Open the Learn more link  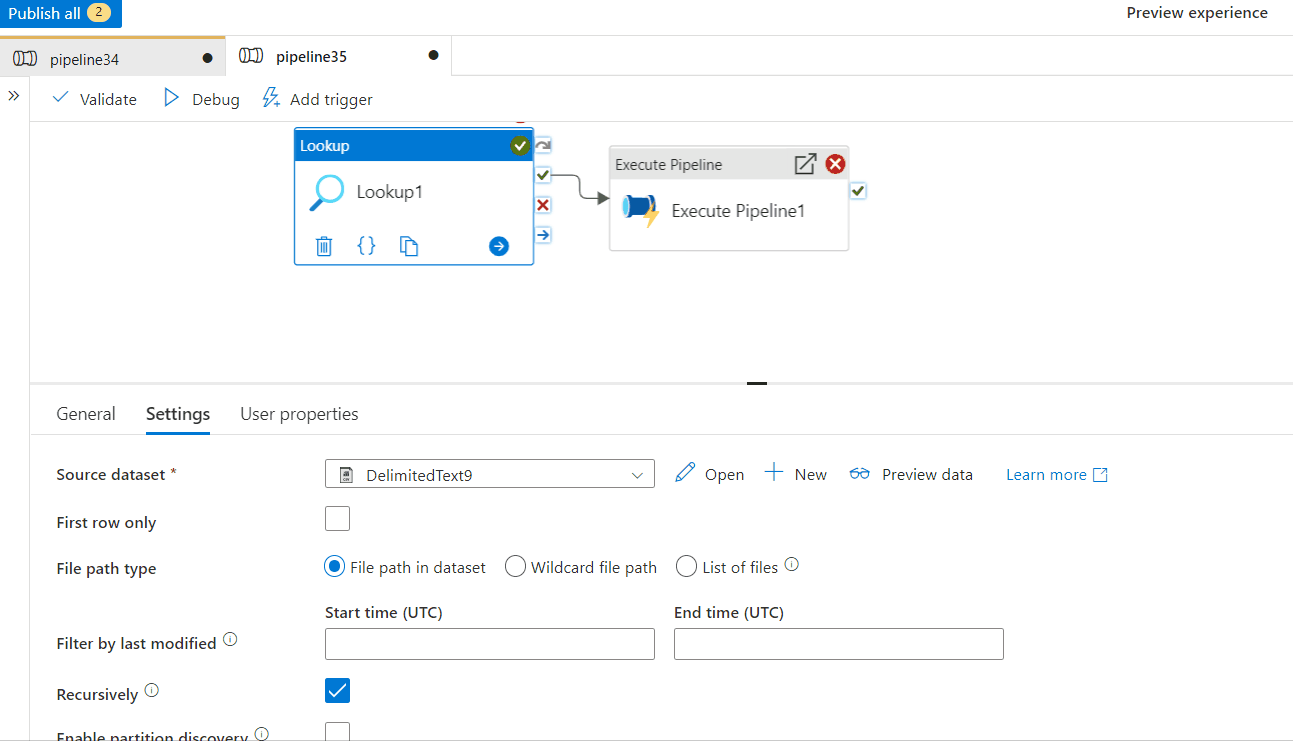tap(1047, 474)
